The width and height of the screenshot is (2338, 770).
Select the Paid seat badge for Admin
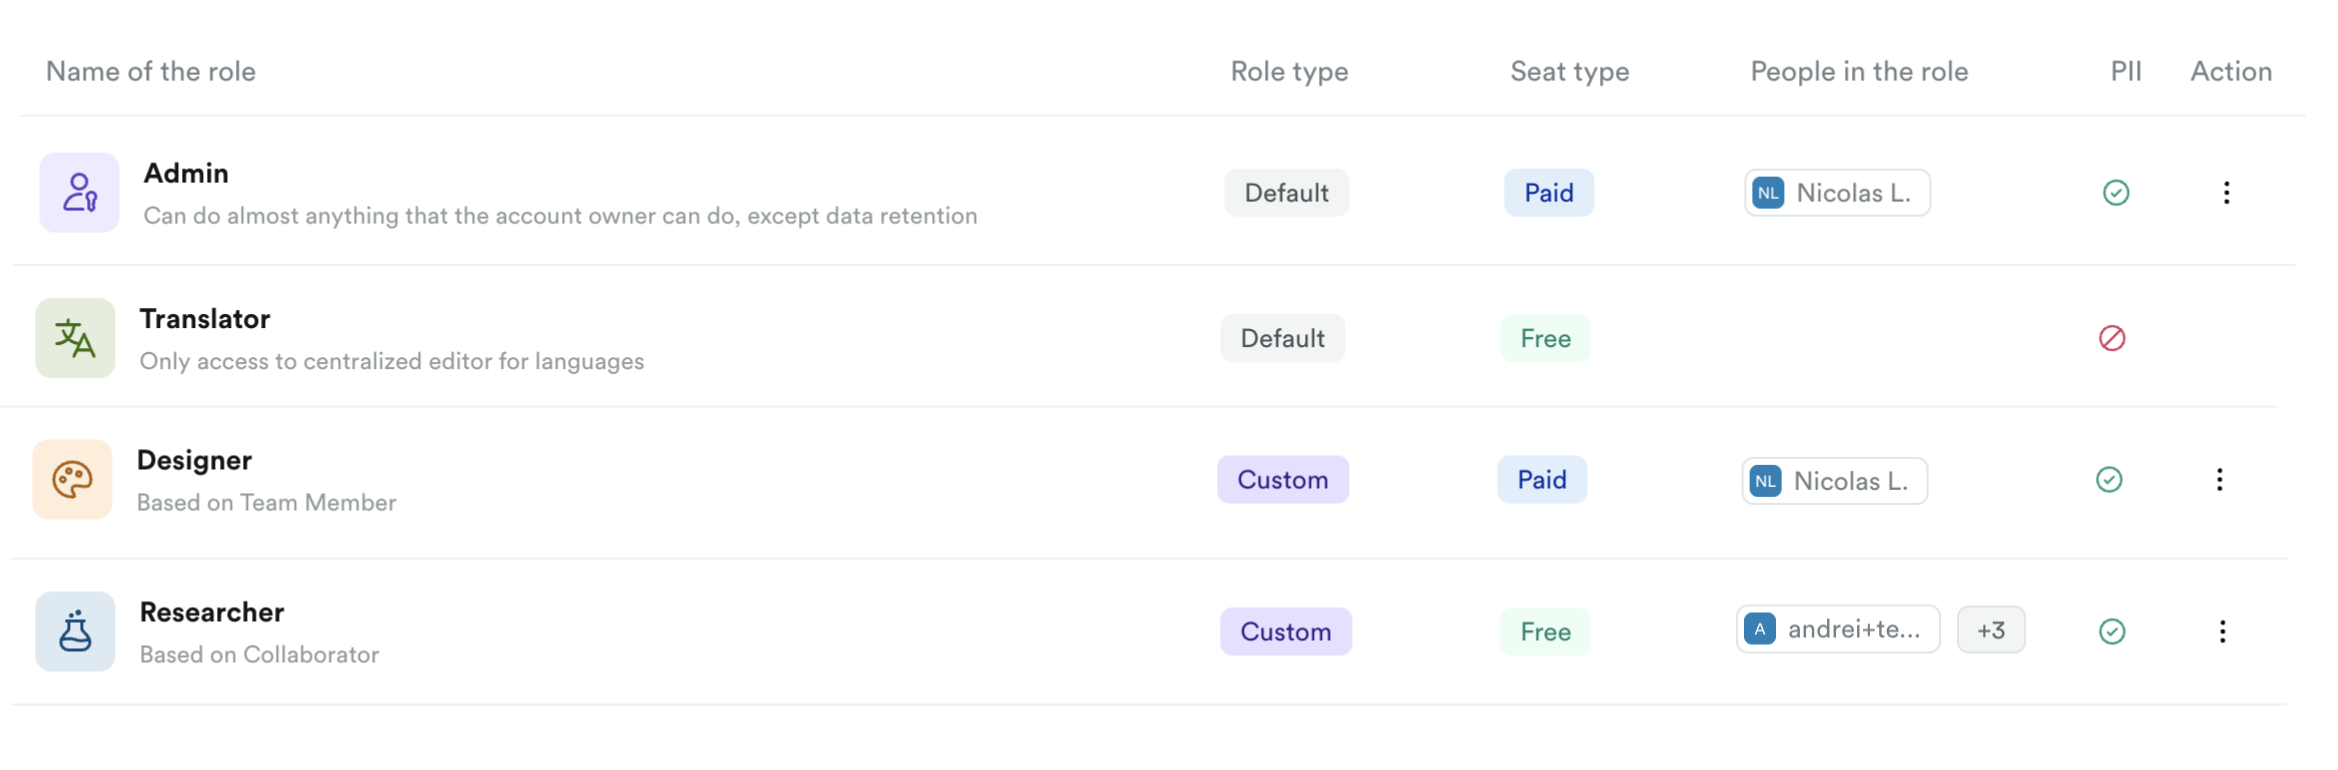pyautogui.click(x=1548, y=192)
